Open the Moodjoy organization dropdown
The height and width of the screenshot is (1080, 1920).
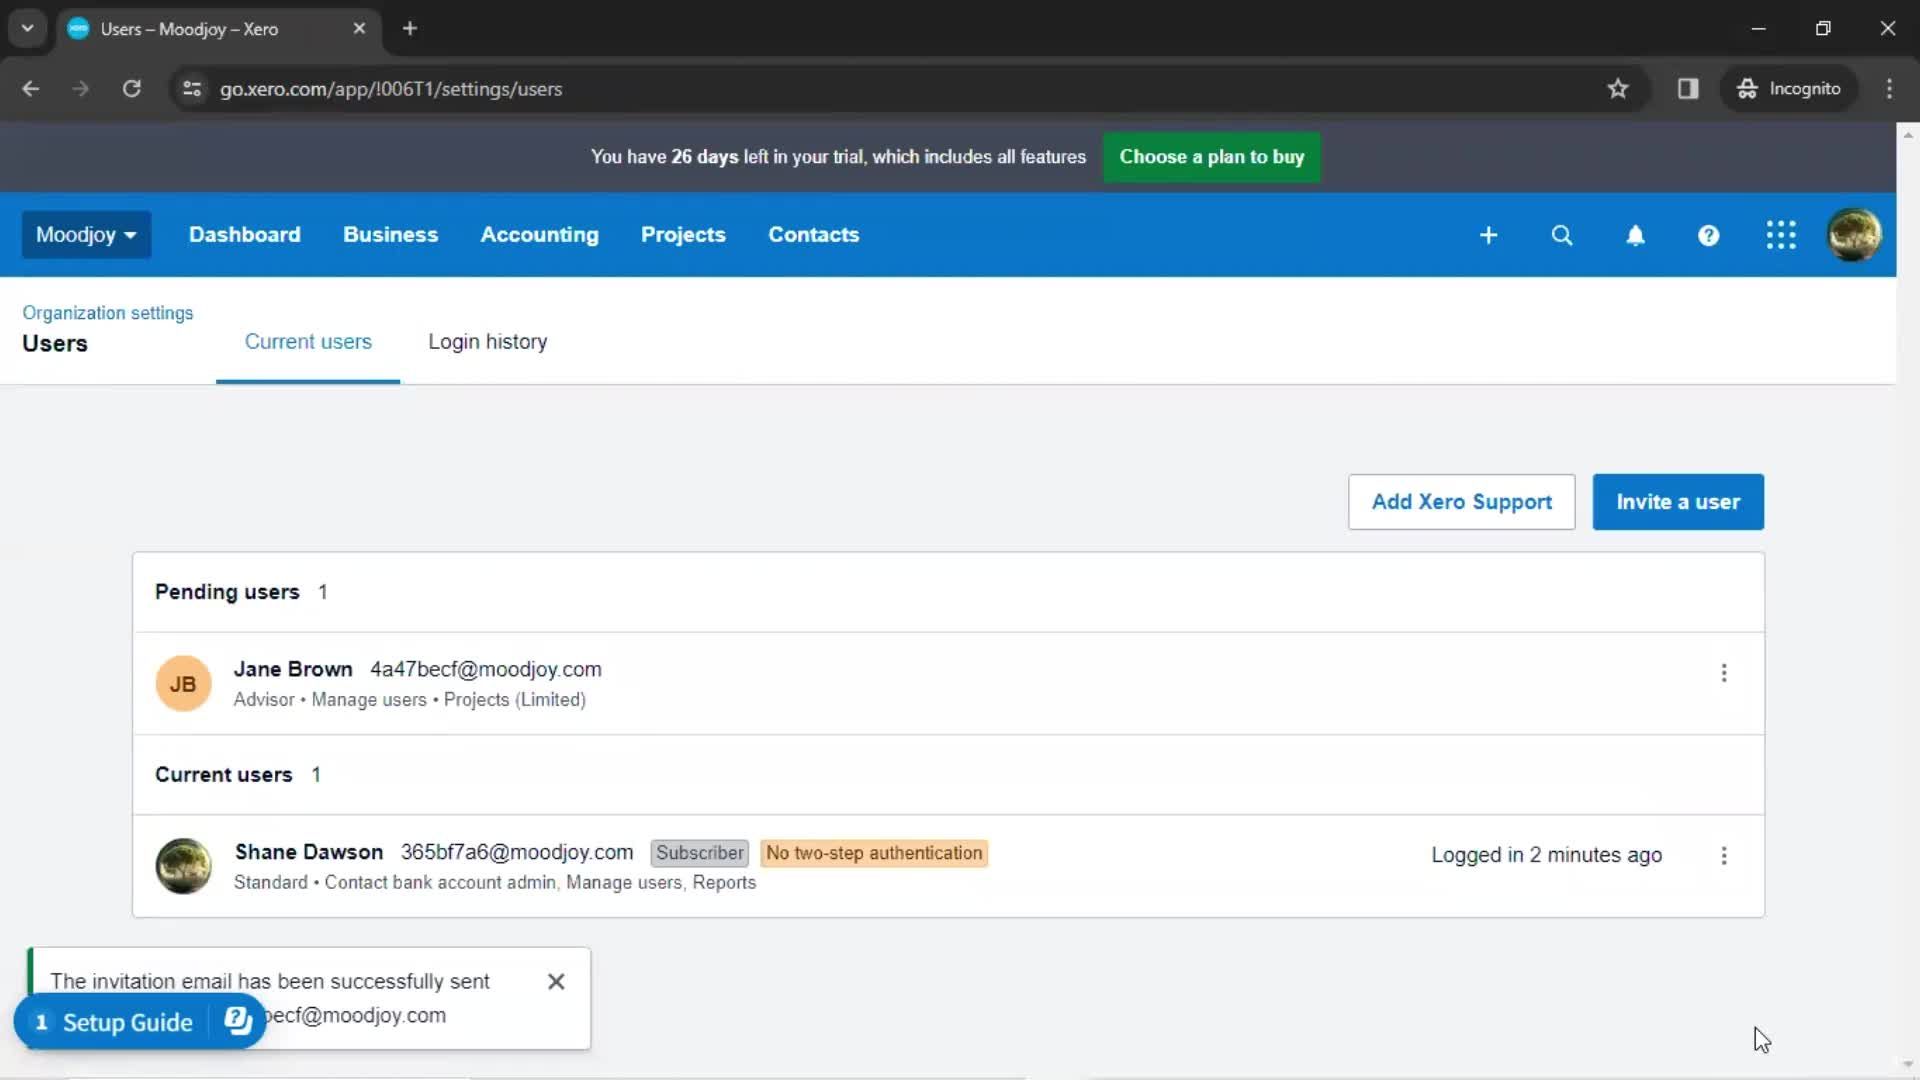(86, 235)
